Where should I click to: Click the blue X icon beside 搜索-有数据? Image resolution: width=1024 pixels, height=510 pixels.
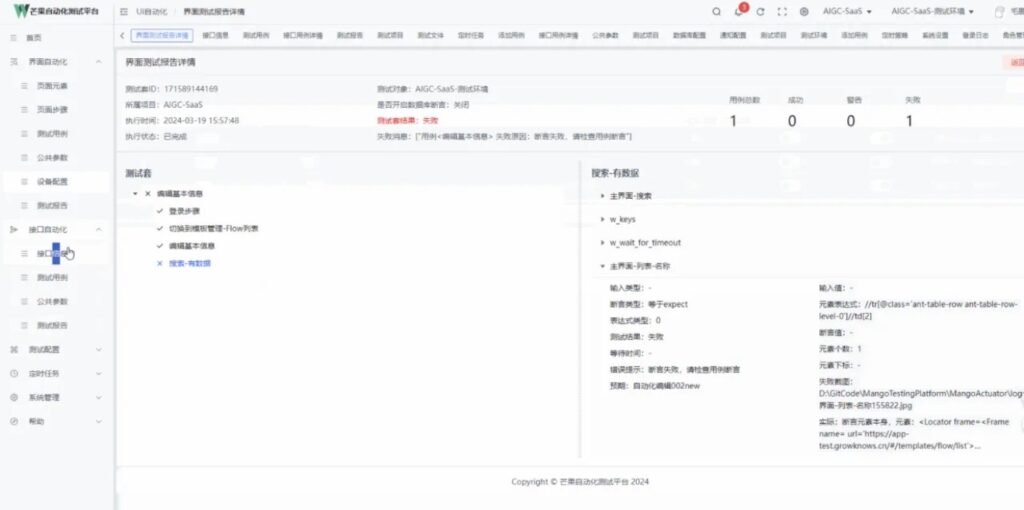coord(160,263)
